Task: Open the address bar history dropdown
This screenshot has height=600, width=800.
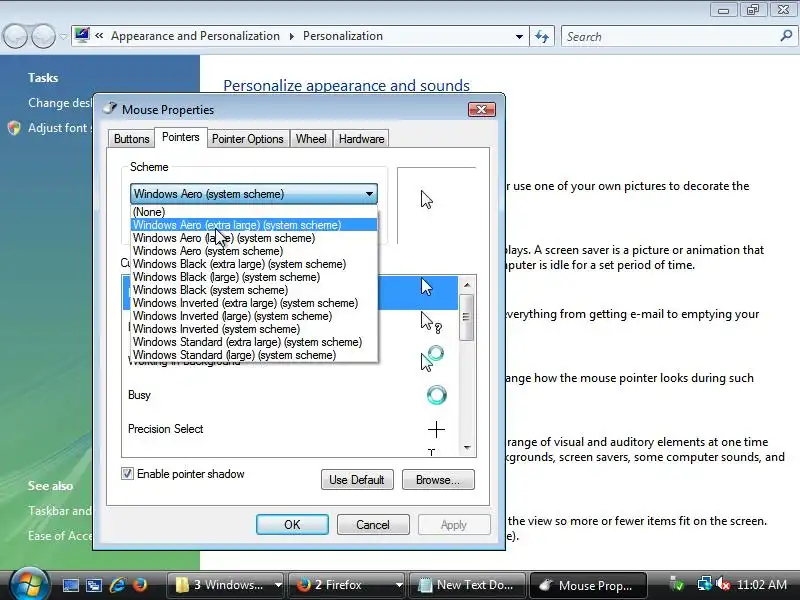Action: coord(519,36)
